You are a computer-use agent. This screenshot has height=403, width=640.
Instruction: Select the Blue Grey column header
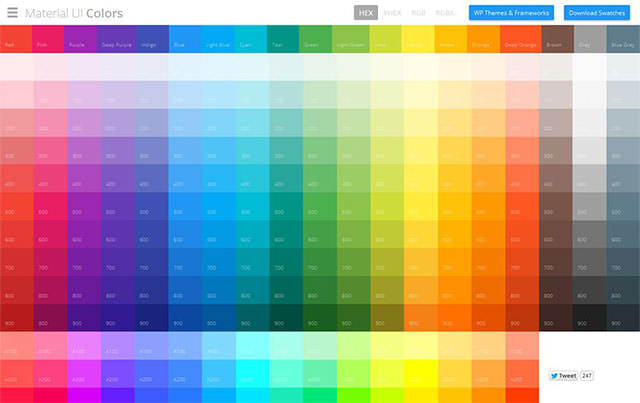point(623,39)
